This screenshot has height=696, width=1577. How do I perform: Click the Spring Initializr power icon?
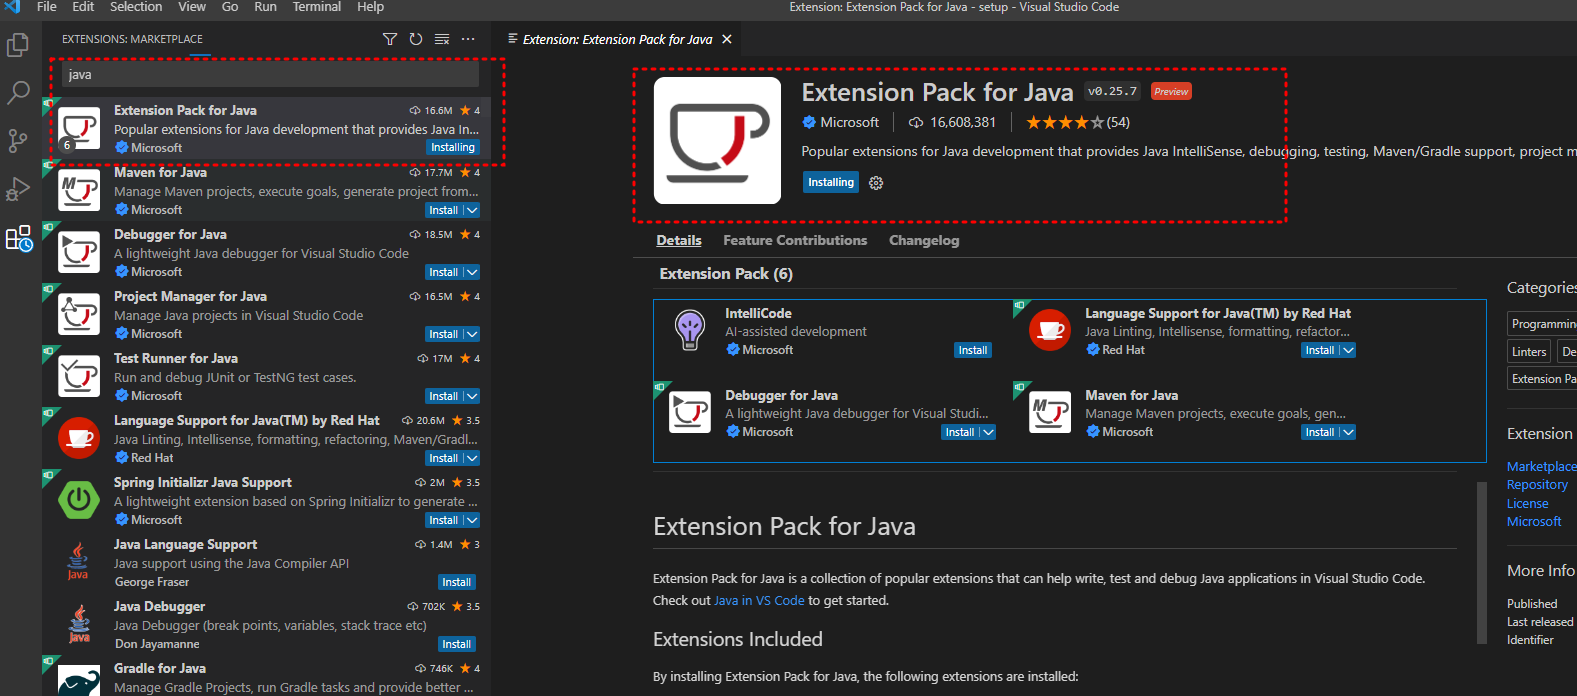[79, 500]
